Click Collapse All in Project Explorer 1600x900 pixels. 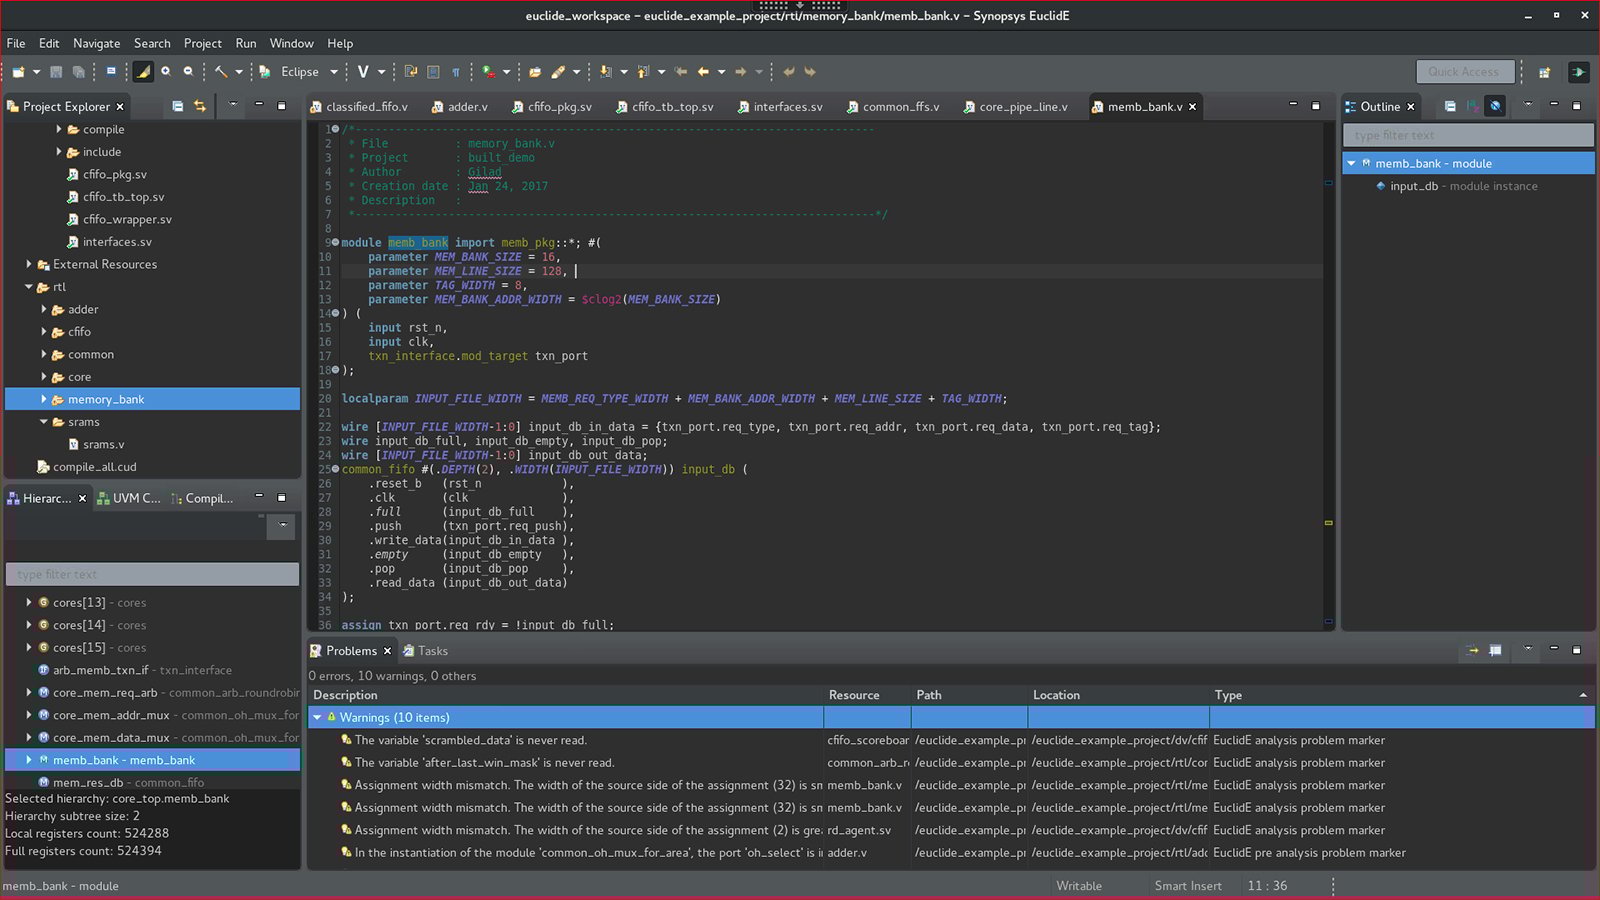click(177, 106)
